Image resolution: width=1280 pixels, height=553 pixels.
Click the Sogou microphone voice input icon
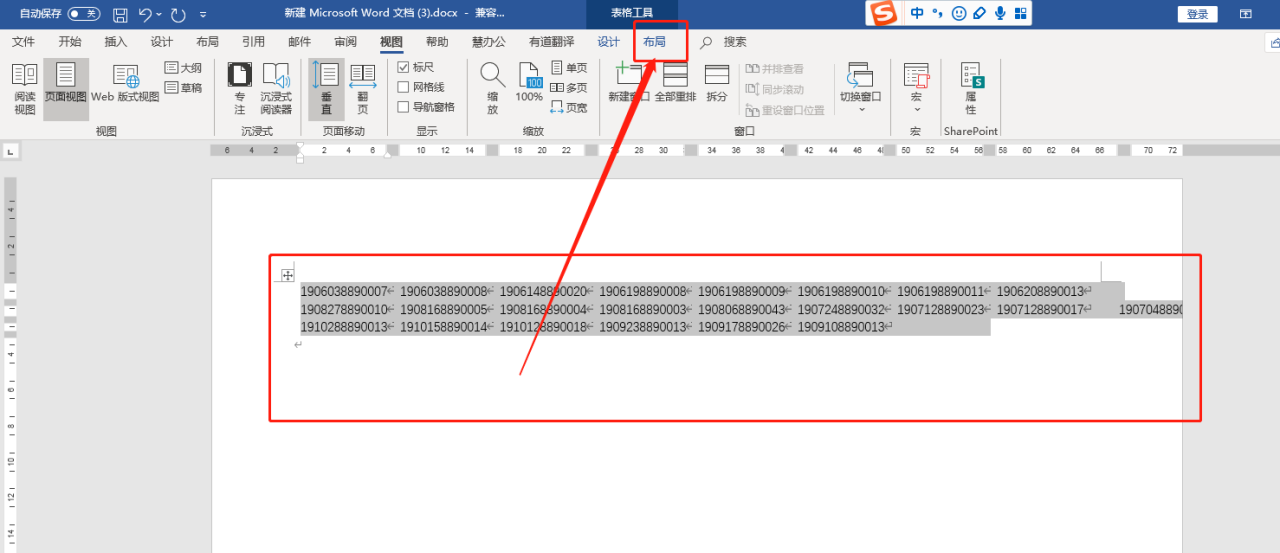click(x=1000, y=13)
